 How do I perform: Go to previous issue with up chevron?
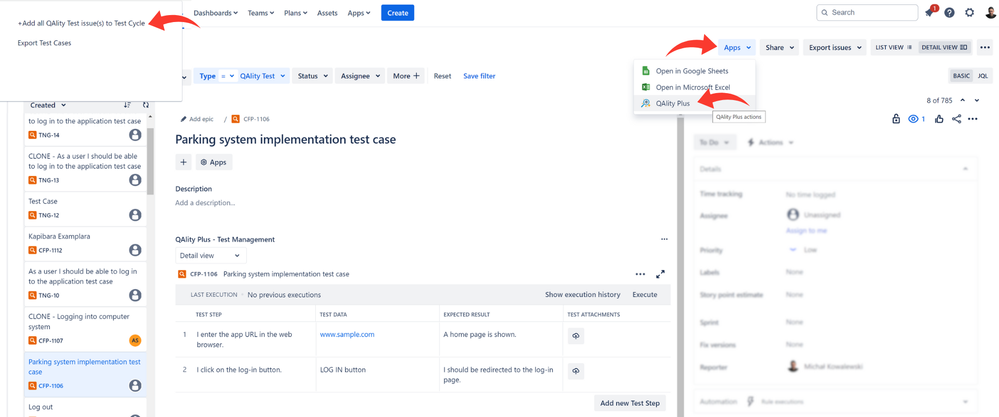click(x=963, y=101)
